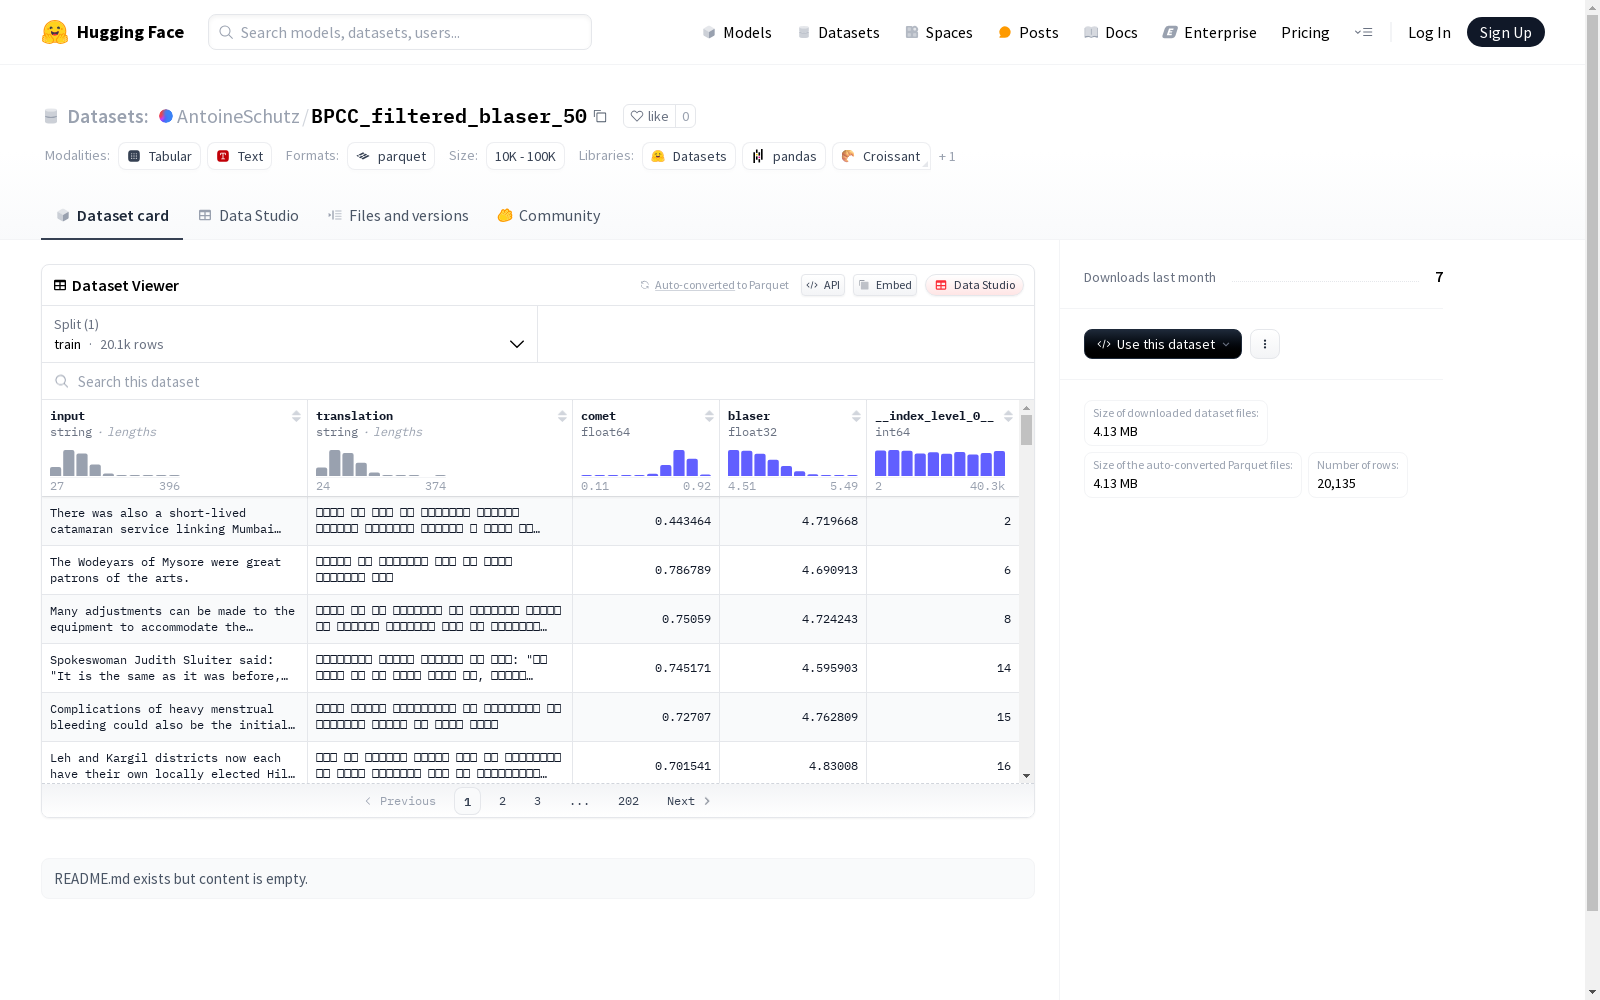Click the __index_level_0__ histogram
This screenshot has width=1600, height=1000.
coord(940,462)
